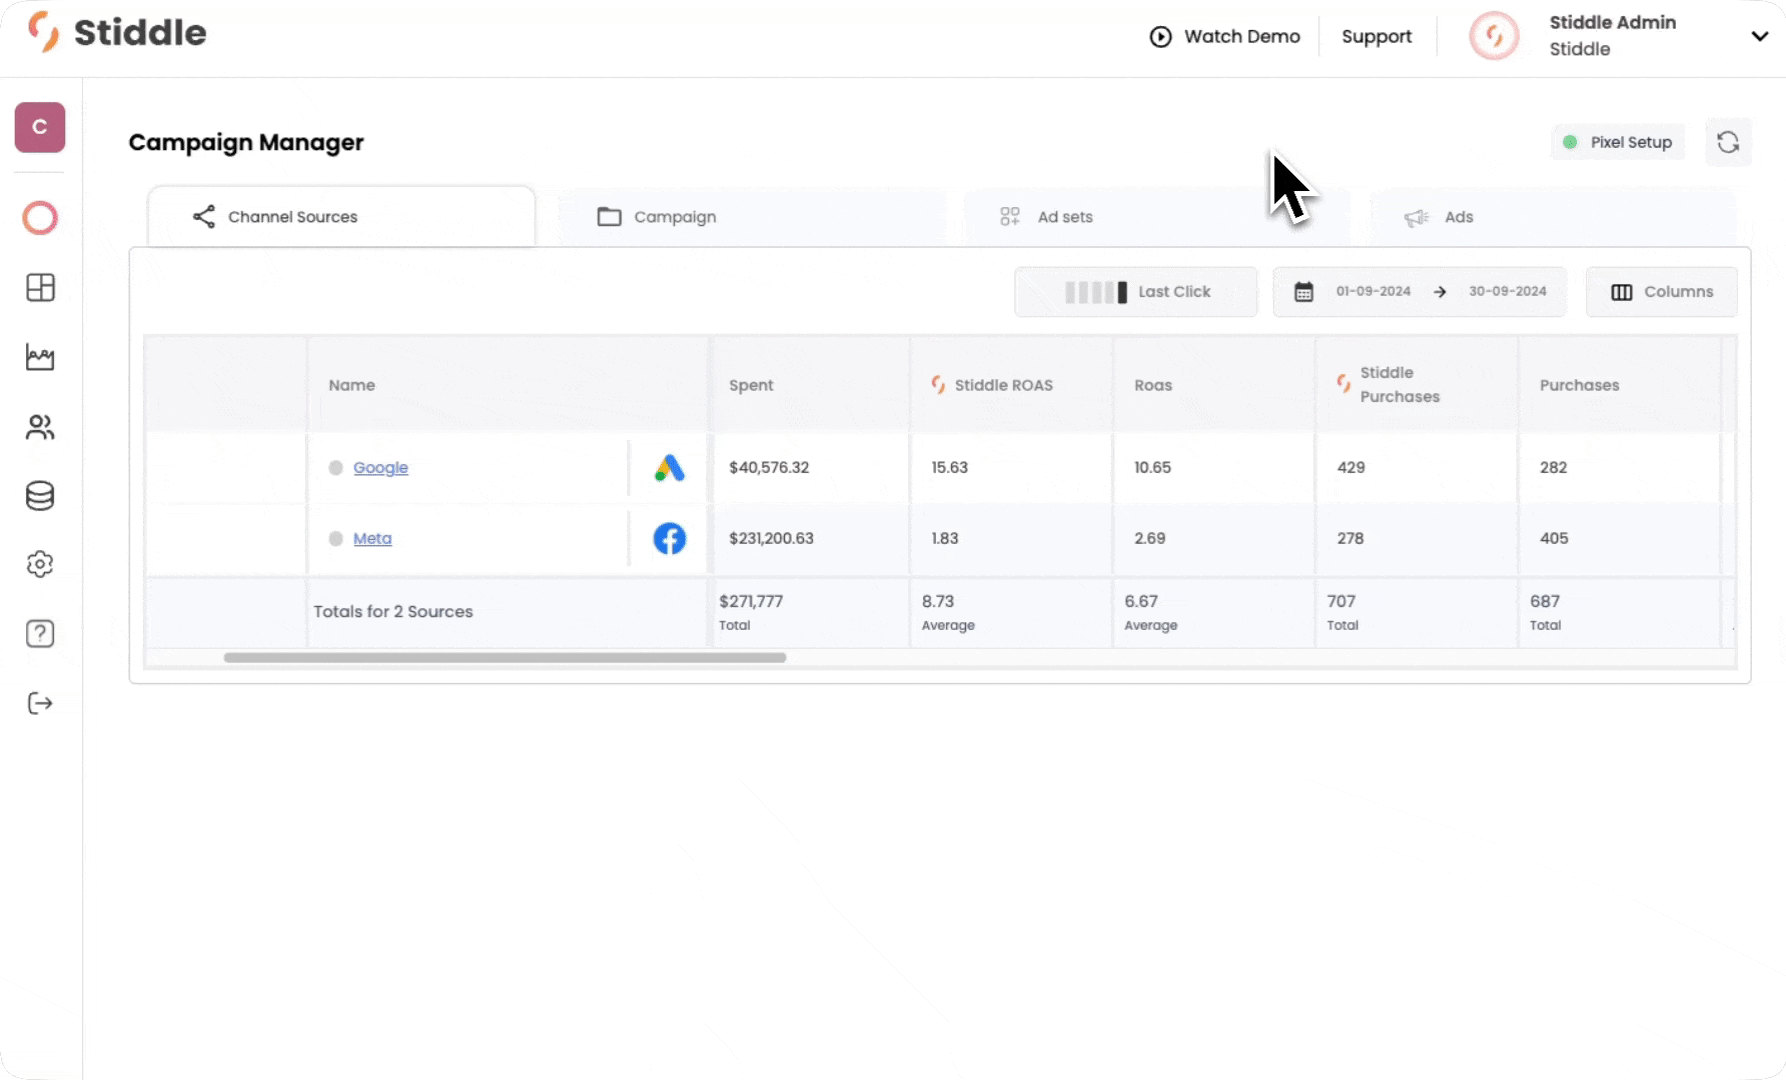The height and width of the screenshot is (1080, 1786).
Task: Click the Facebook logo in Meta row
Action: [669, 538]
